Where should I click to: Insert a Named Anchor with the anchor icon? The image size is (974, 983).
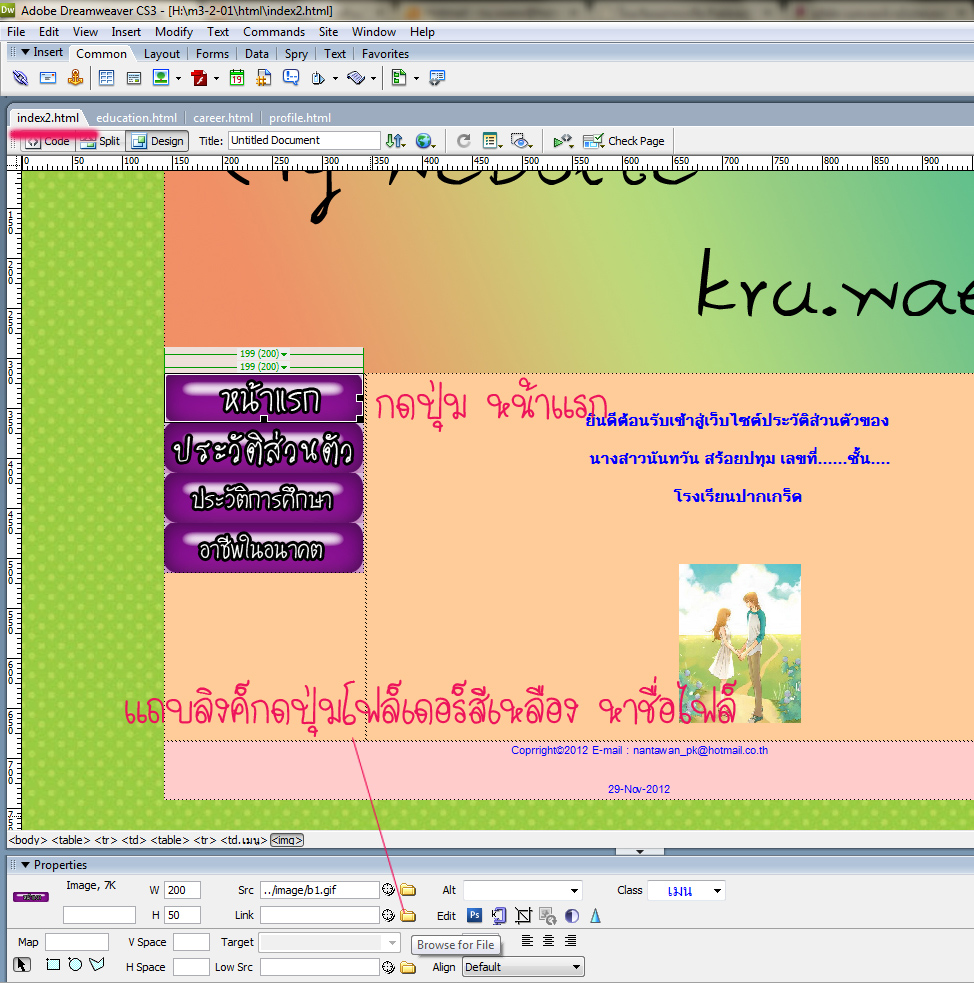[x=75, y=78]
